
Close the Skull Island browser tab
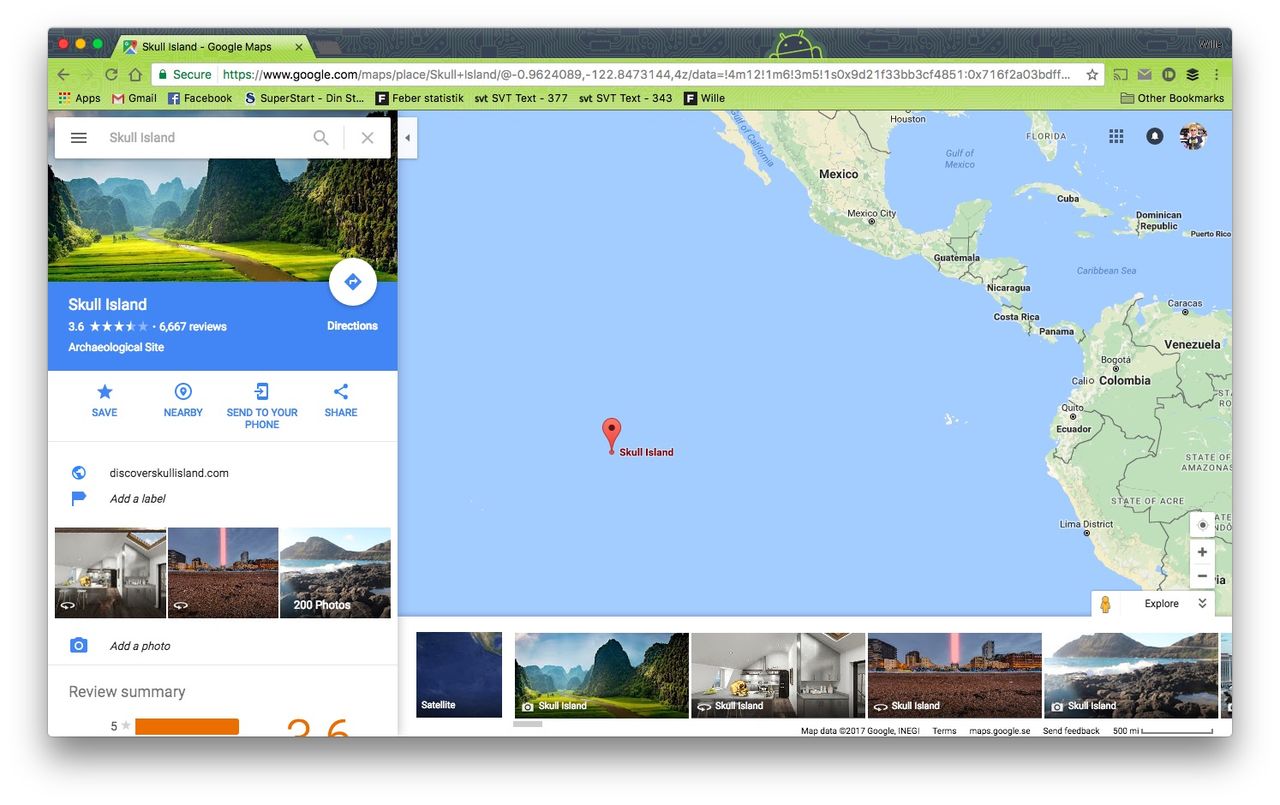298,47
